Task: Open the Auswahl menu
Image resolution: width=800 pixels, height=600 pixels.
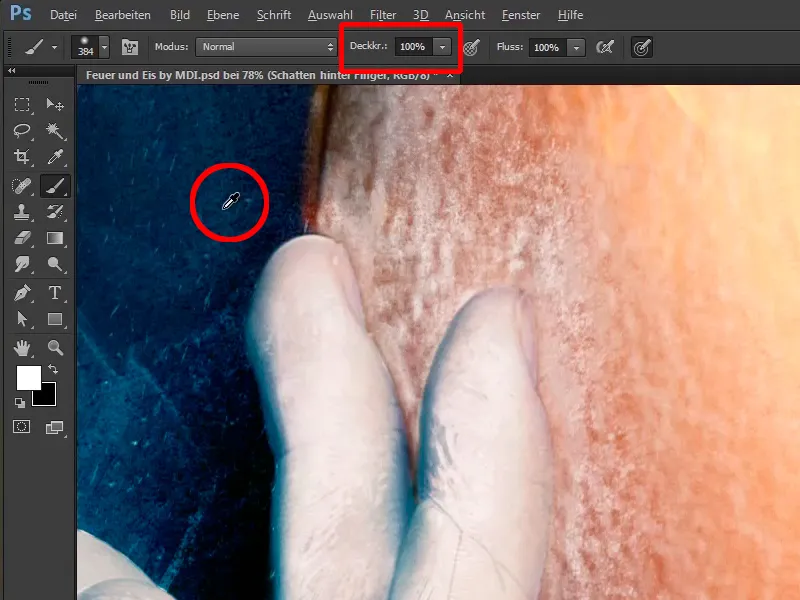Action: point(330,15)
